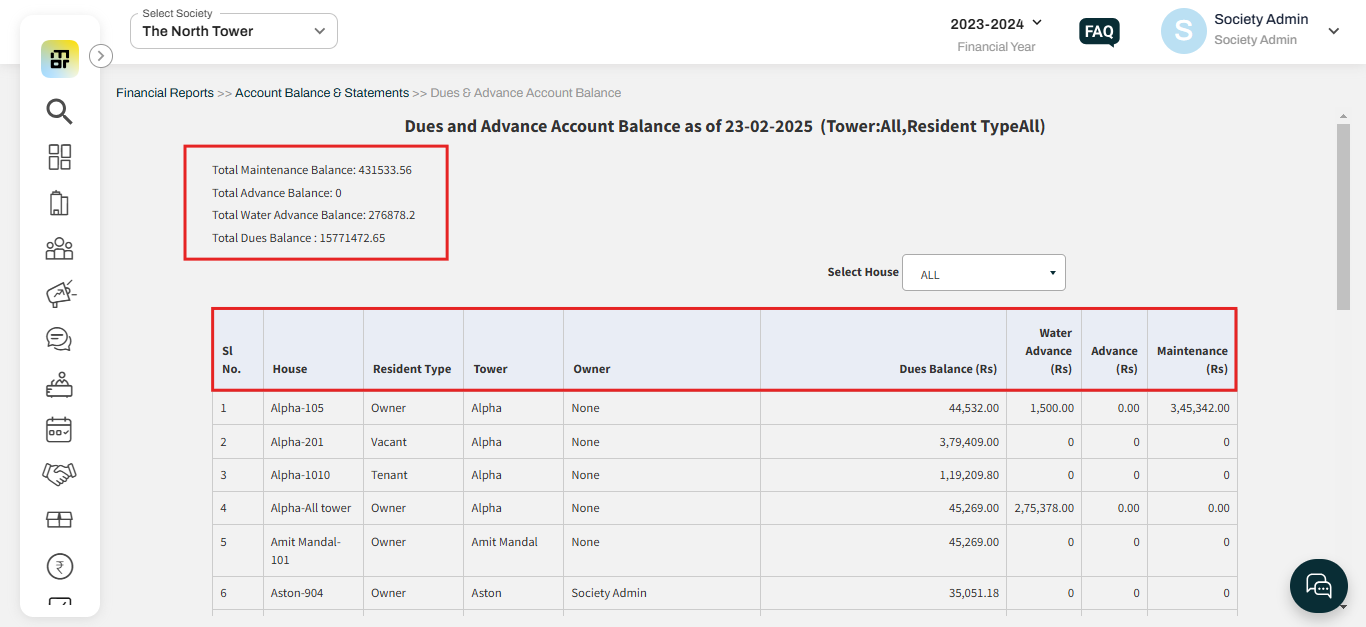This screenshot has height=627, width=1366.
Task: Open the live chat support bubble
Action: pos(1319,586)
